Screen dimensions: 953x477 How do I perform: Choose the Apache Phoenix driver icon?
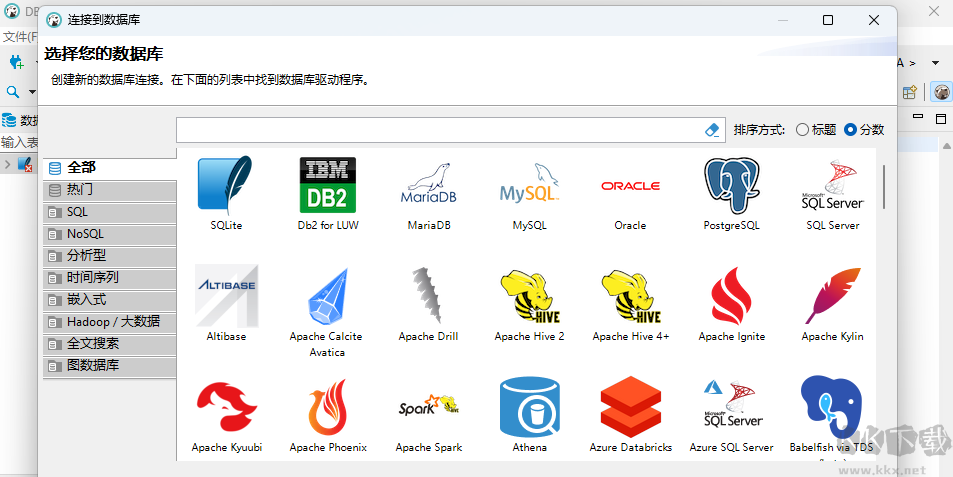(328, 407)
